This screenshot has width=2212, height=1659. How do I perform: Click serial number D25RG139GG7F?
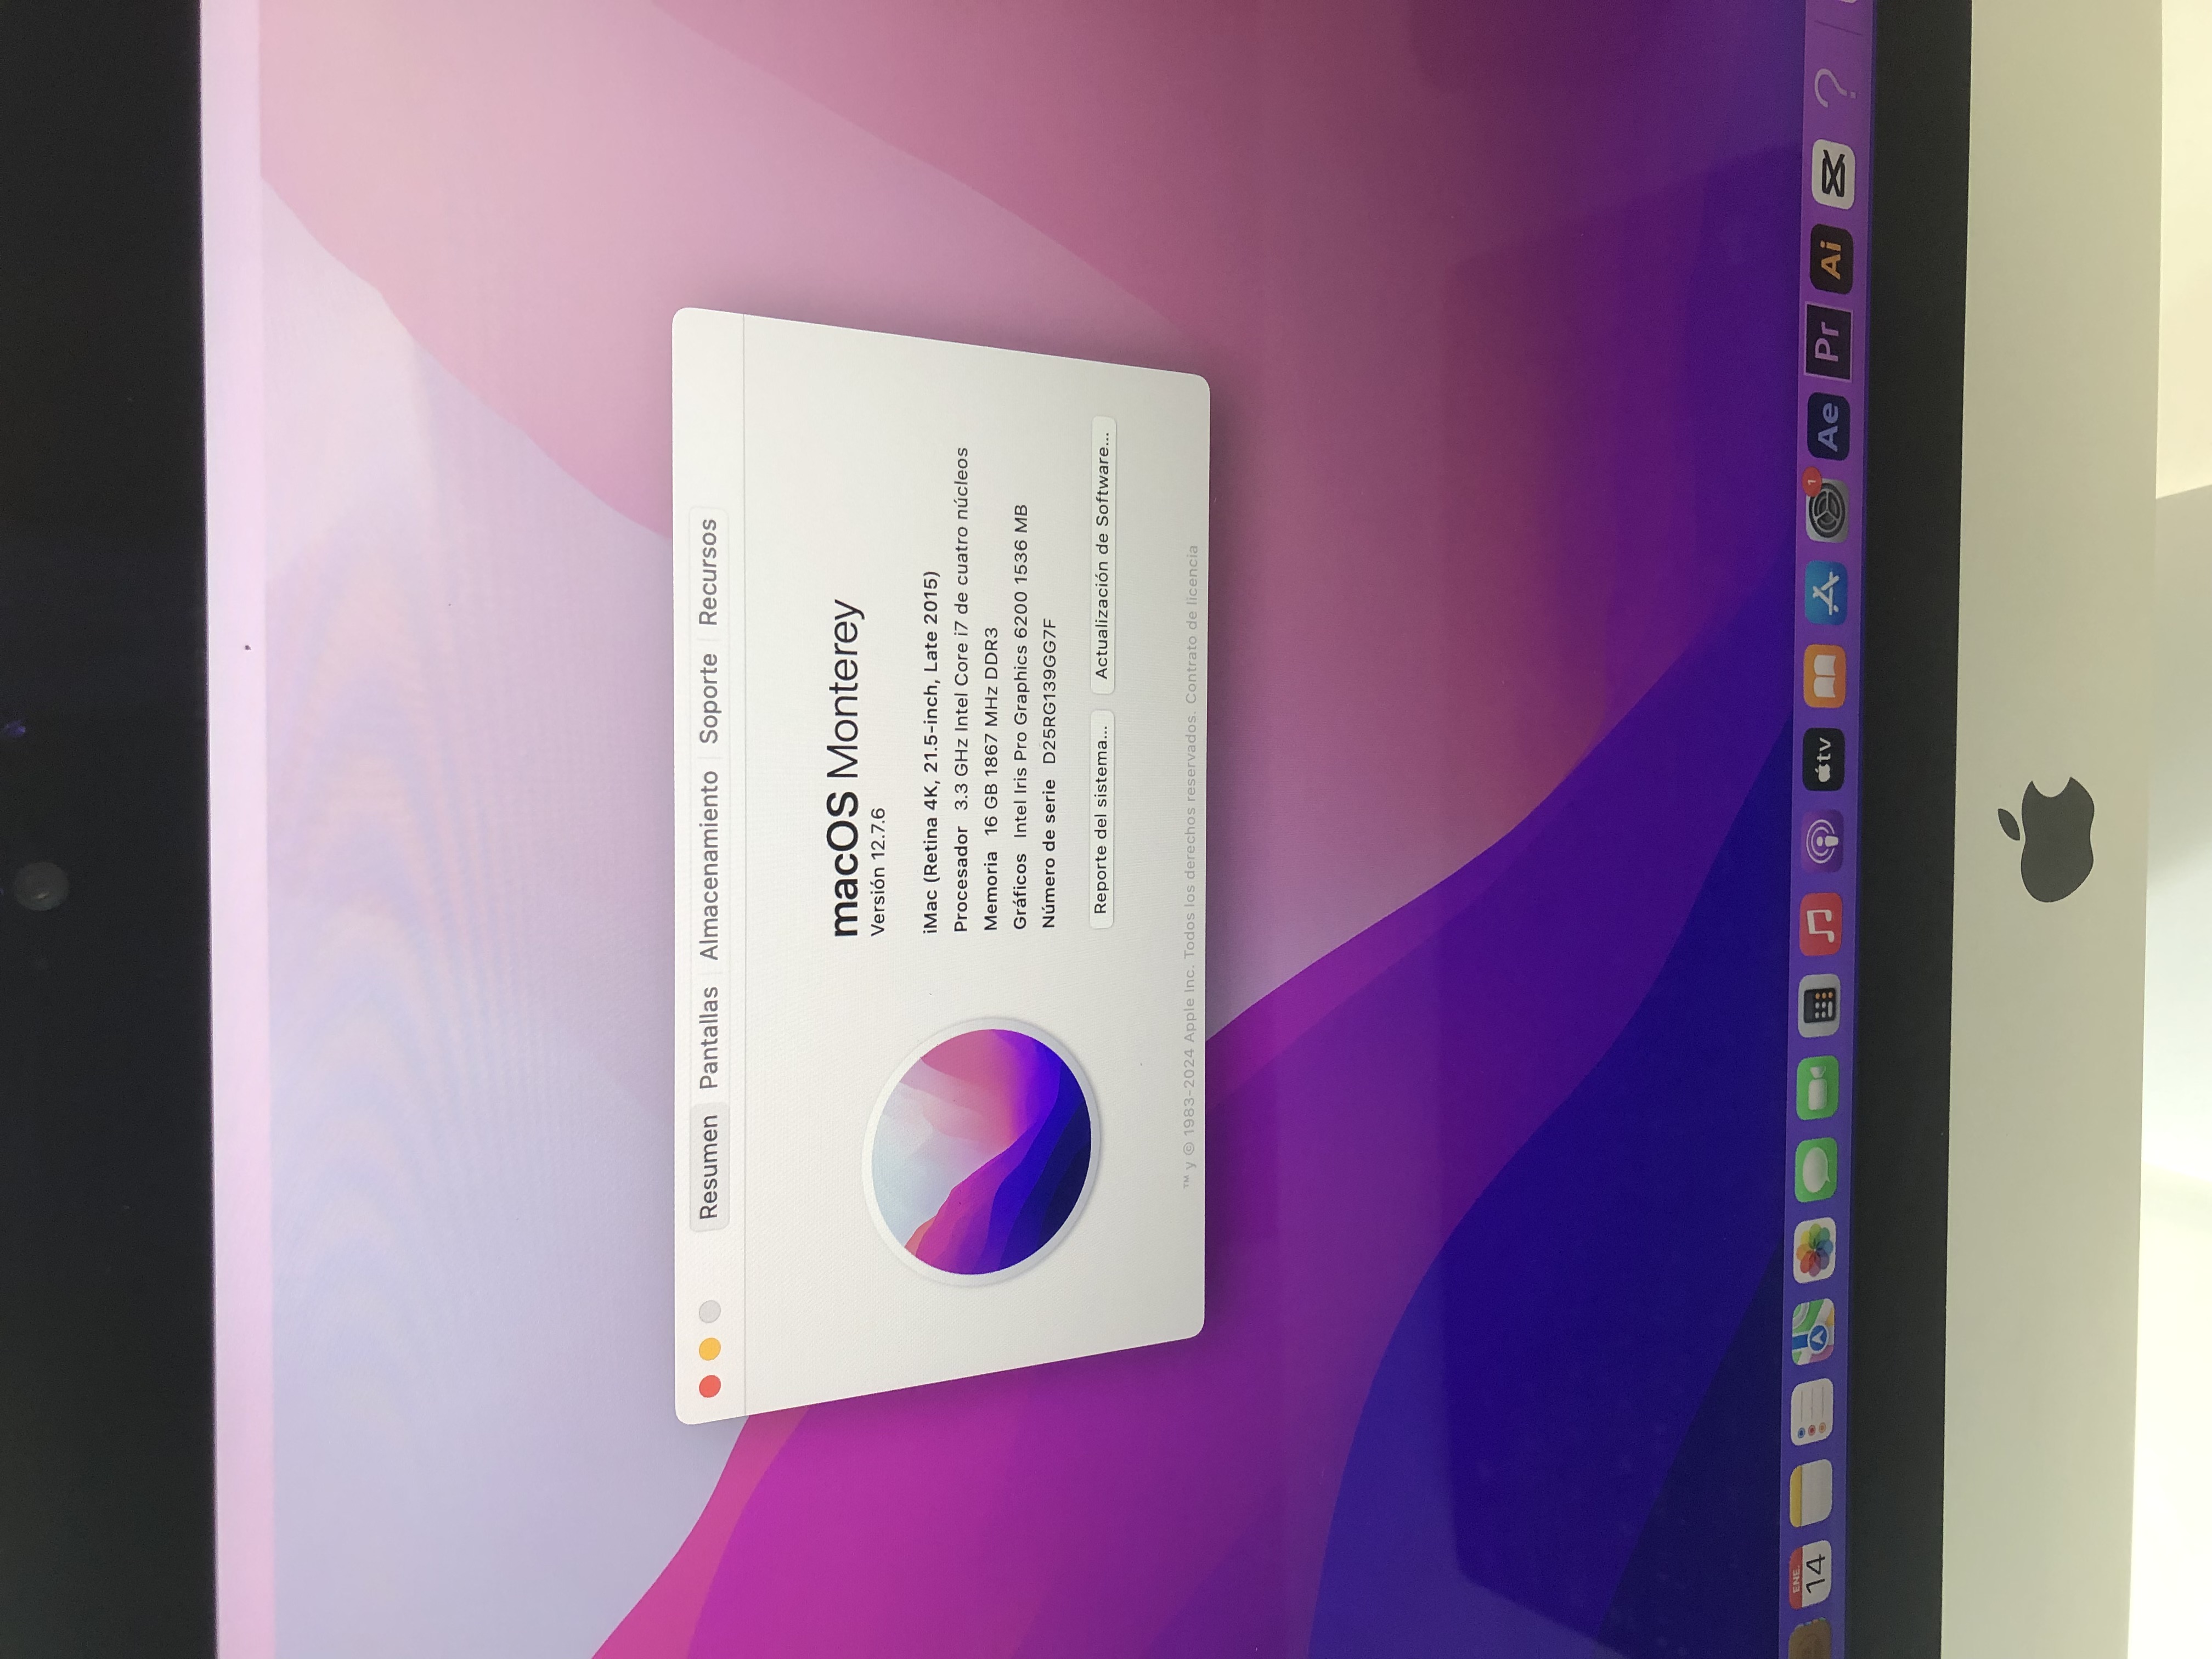pos(1048,690)
